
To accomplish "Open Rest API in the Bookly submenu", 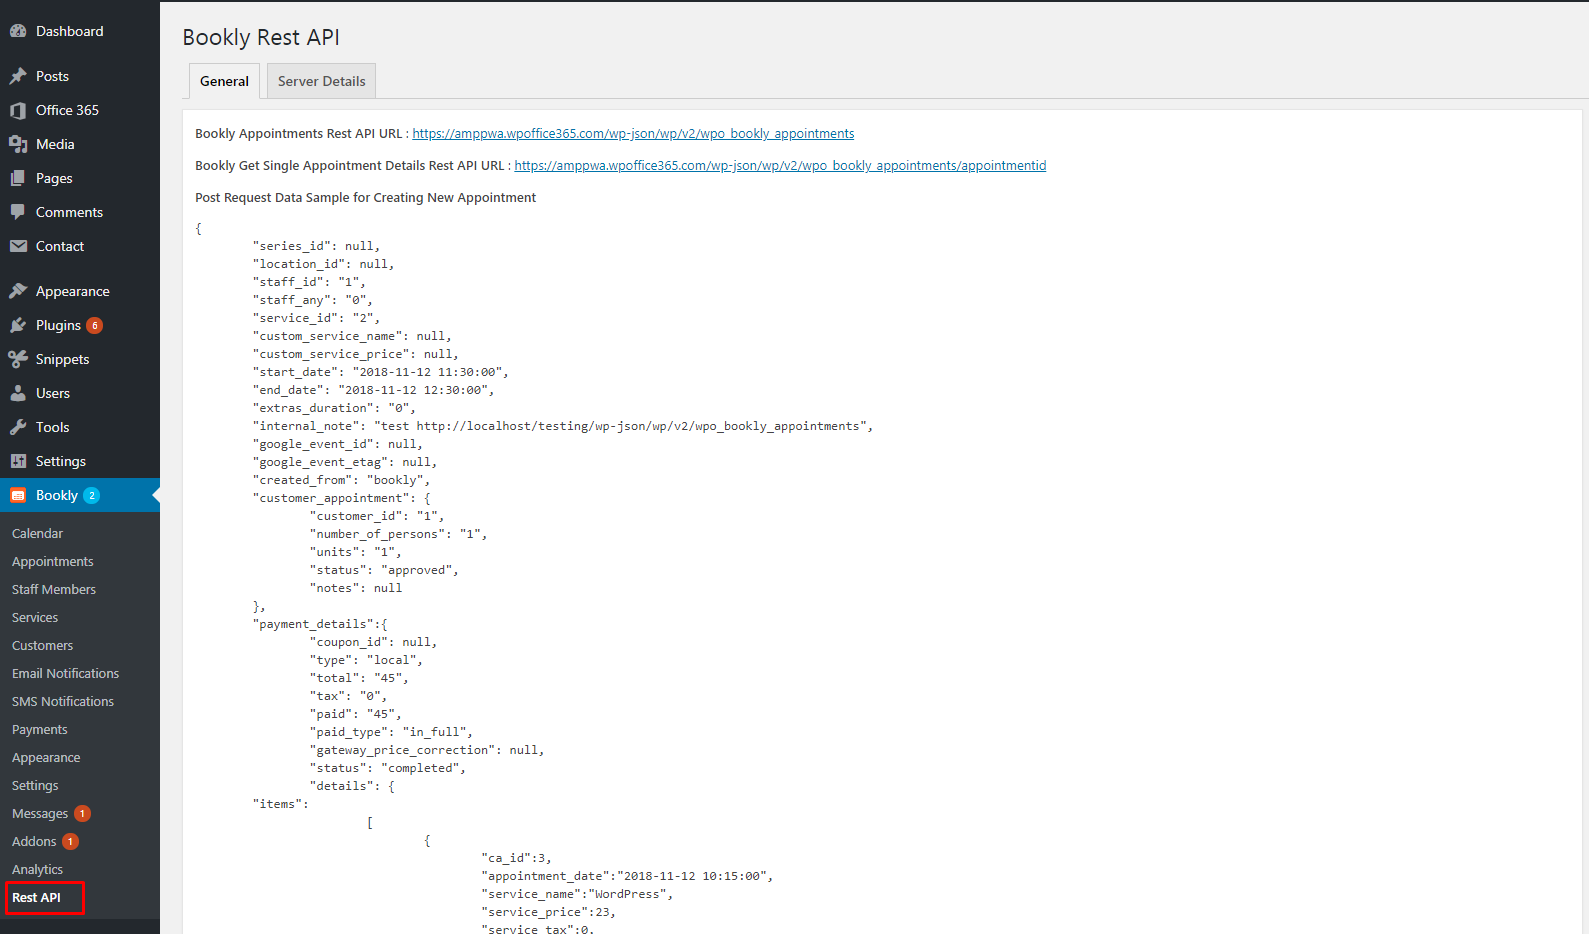I will click(36, 898).
